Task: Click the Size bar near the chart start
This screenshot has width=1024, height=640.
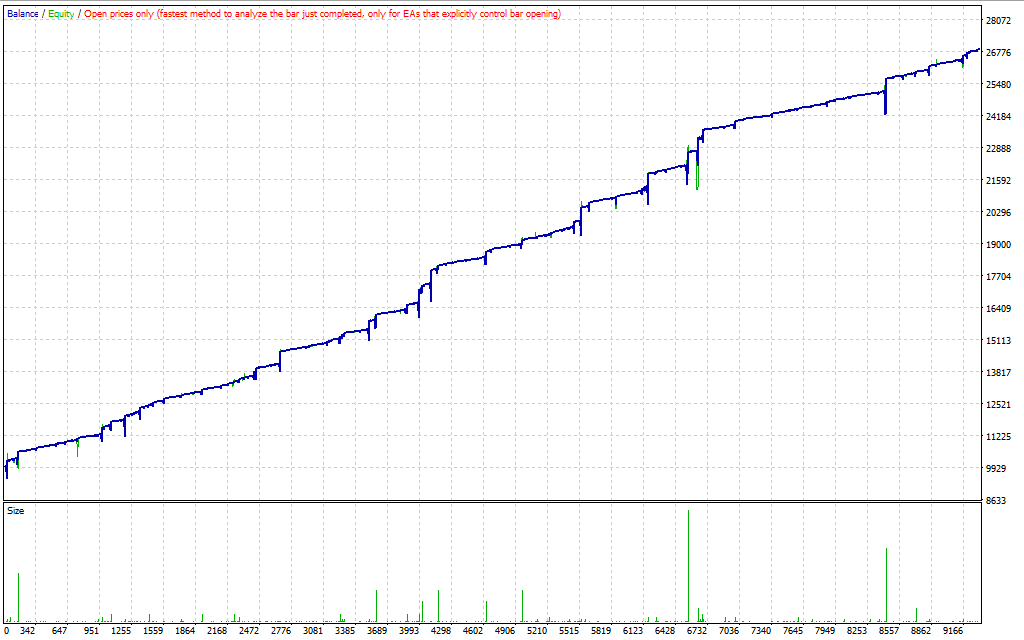Action: [x=18, y=597]
